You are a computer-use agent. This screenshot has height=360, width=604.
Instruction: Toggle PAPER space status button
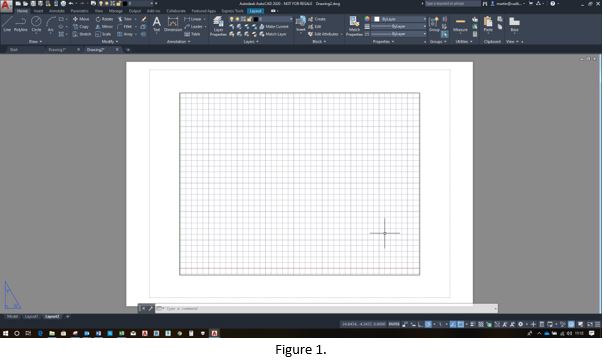394,324
